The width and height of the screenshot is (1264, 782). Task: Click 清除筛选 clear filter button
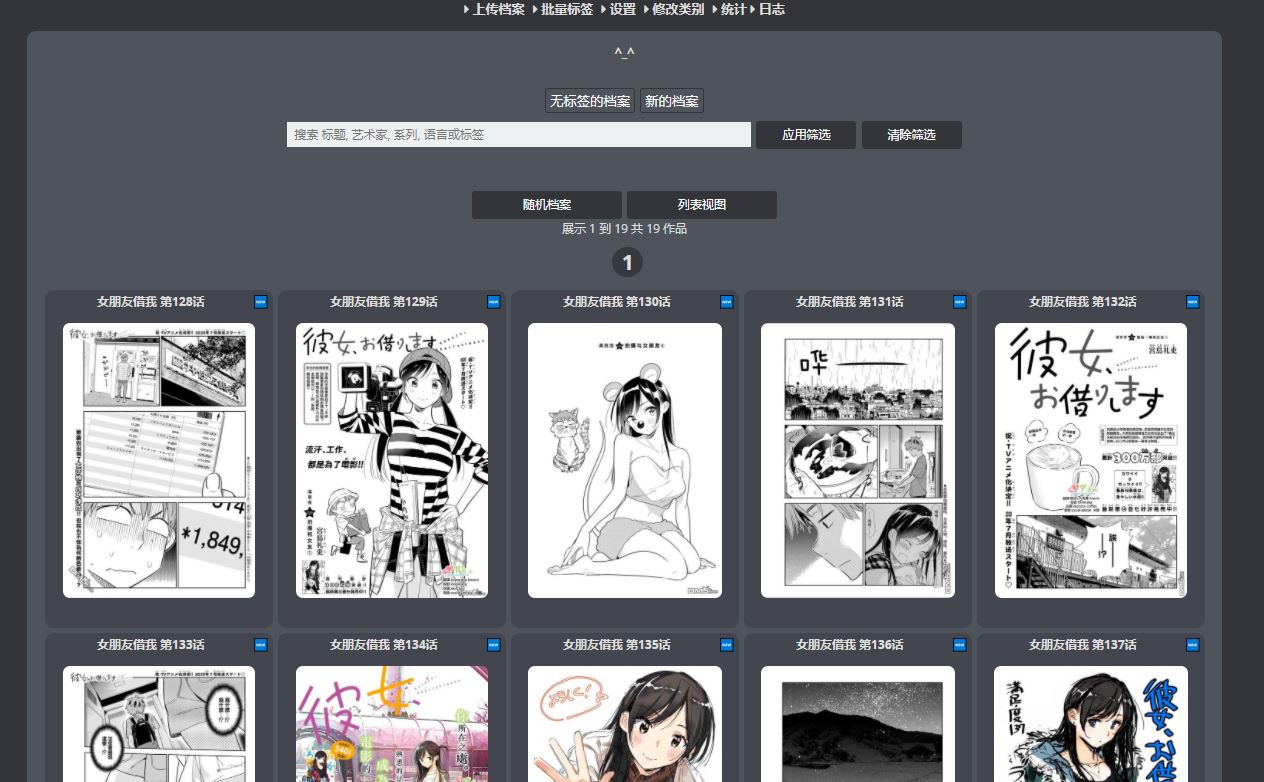click(x=912, y=135)
